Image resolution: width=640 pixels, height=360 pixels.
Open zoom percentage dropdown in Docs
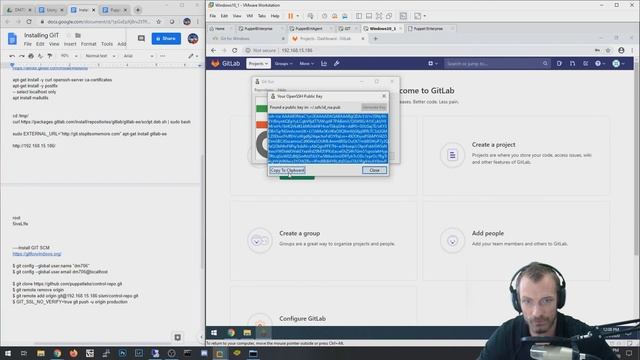click(68, 56)
